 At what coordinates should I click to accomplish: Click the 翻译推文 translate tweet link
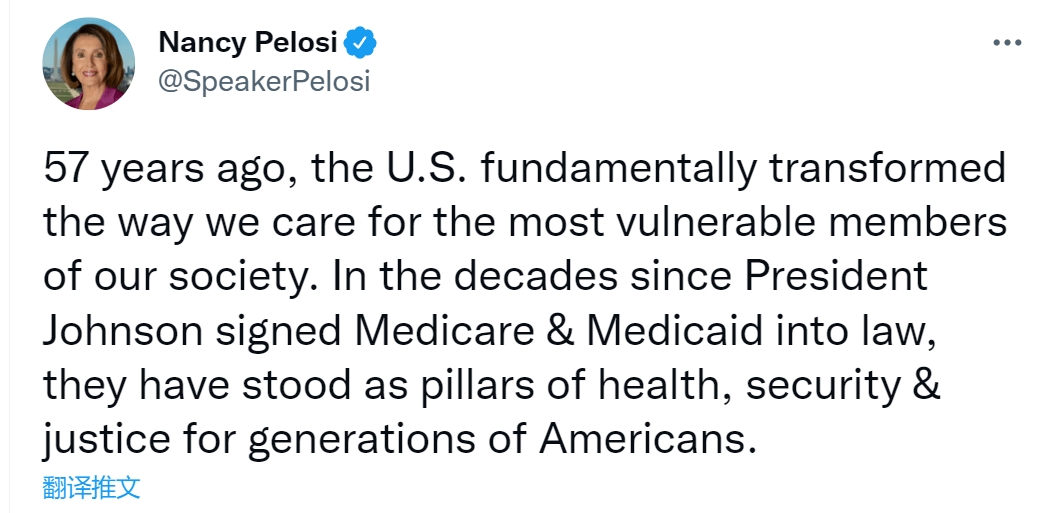click(91, 488)
